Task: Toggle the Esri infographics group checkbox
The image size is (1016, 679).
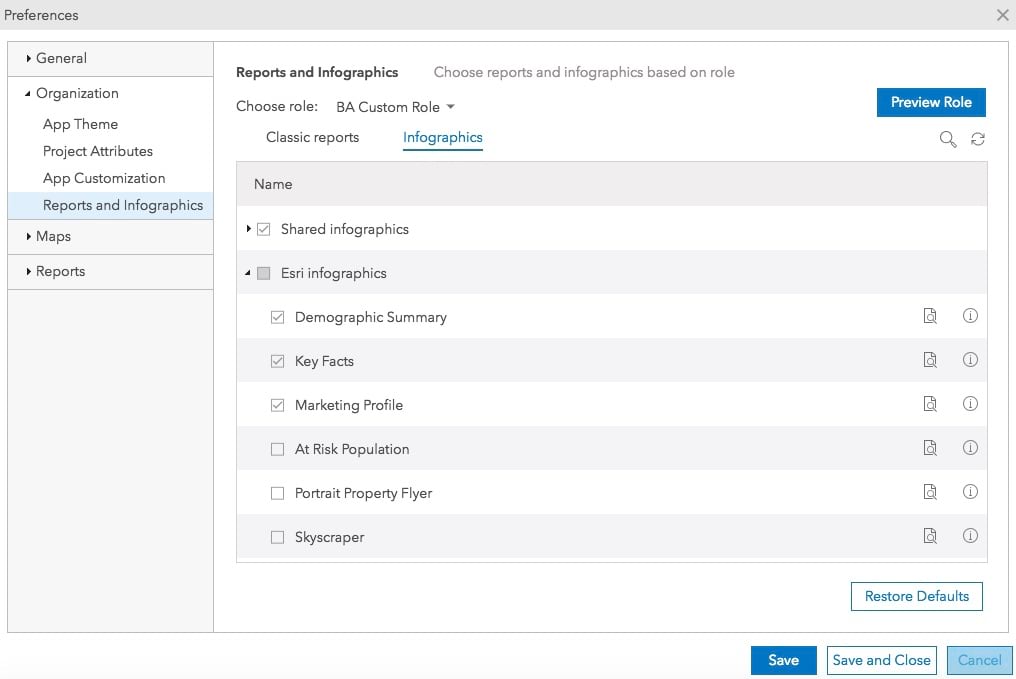Action: (264, 273)
